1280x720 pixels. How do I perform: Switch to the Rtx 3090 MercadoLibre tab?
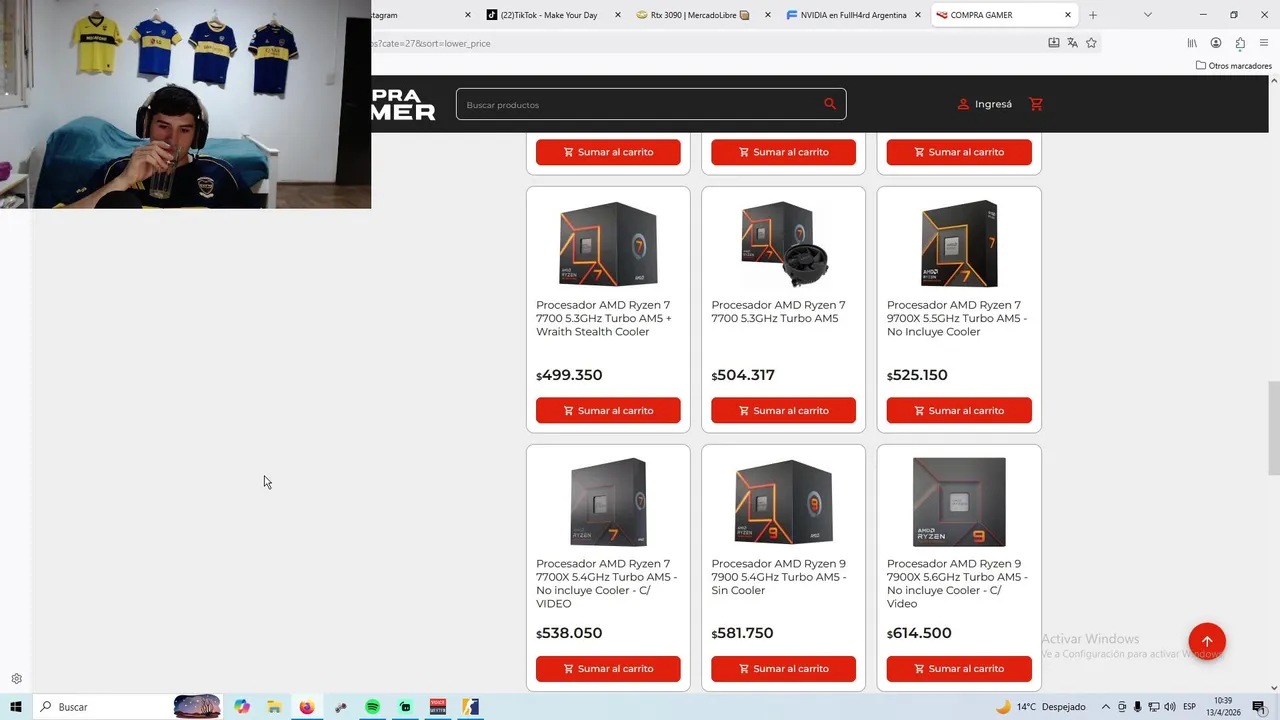(701, 15)
